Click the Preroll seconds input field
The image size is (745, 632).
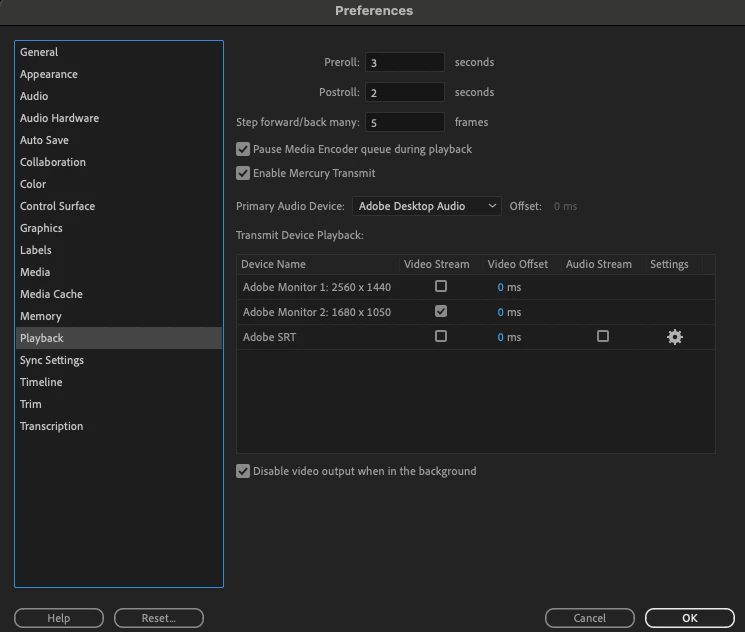pos(405,62)
